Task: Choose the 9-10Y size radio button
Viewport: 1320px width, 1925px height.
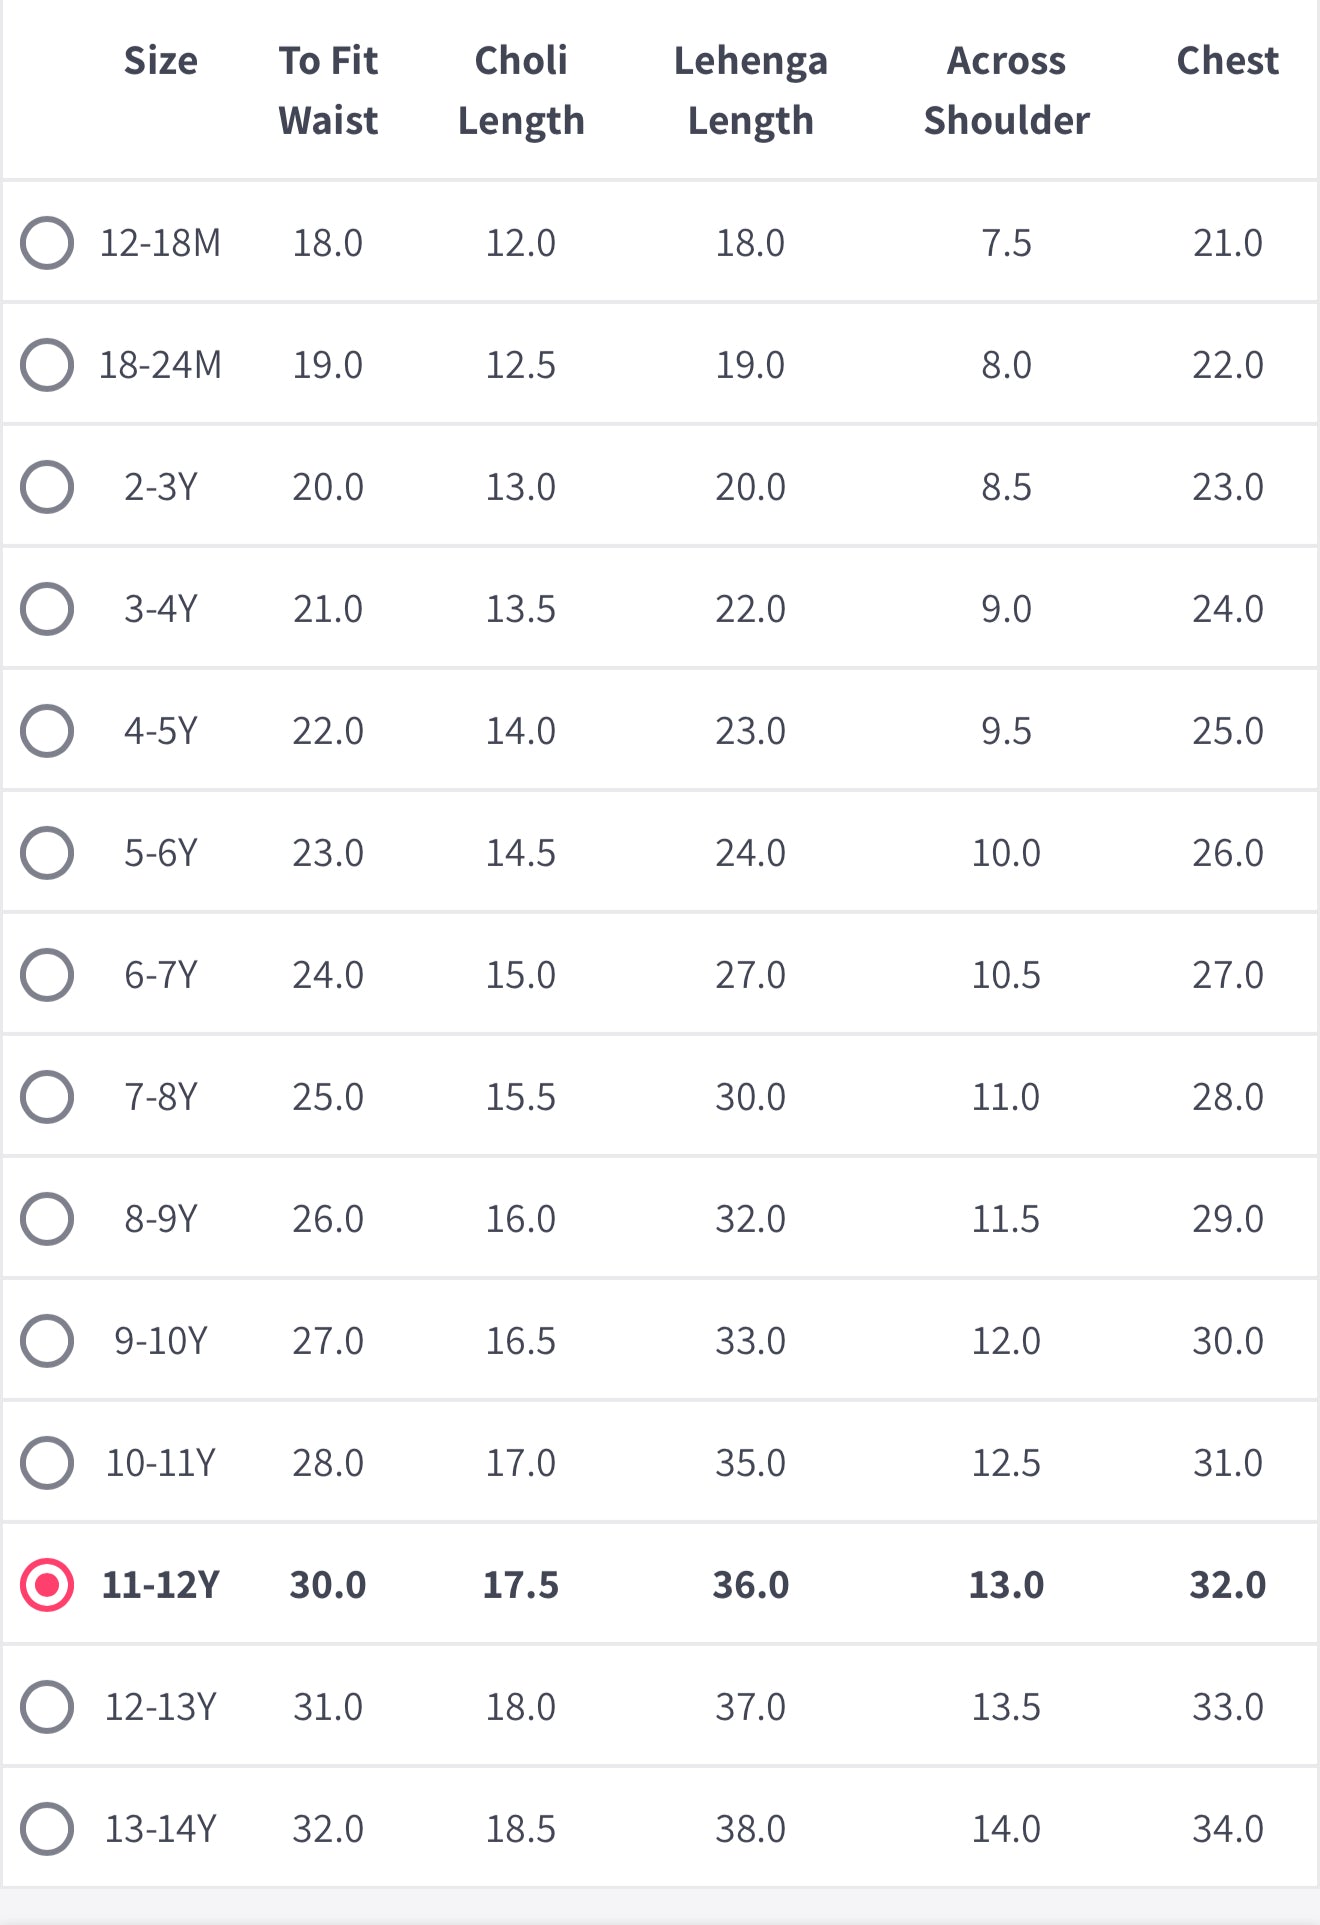Action: (47, 1341)
